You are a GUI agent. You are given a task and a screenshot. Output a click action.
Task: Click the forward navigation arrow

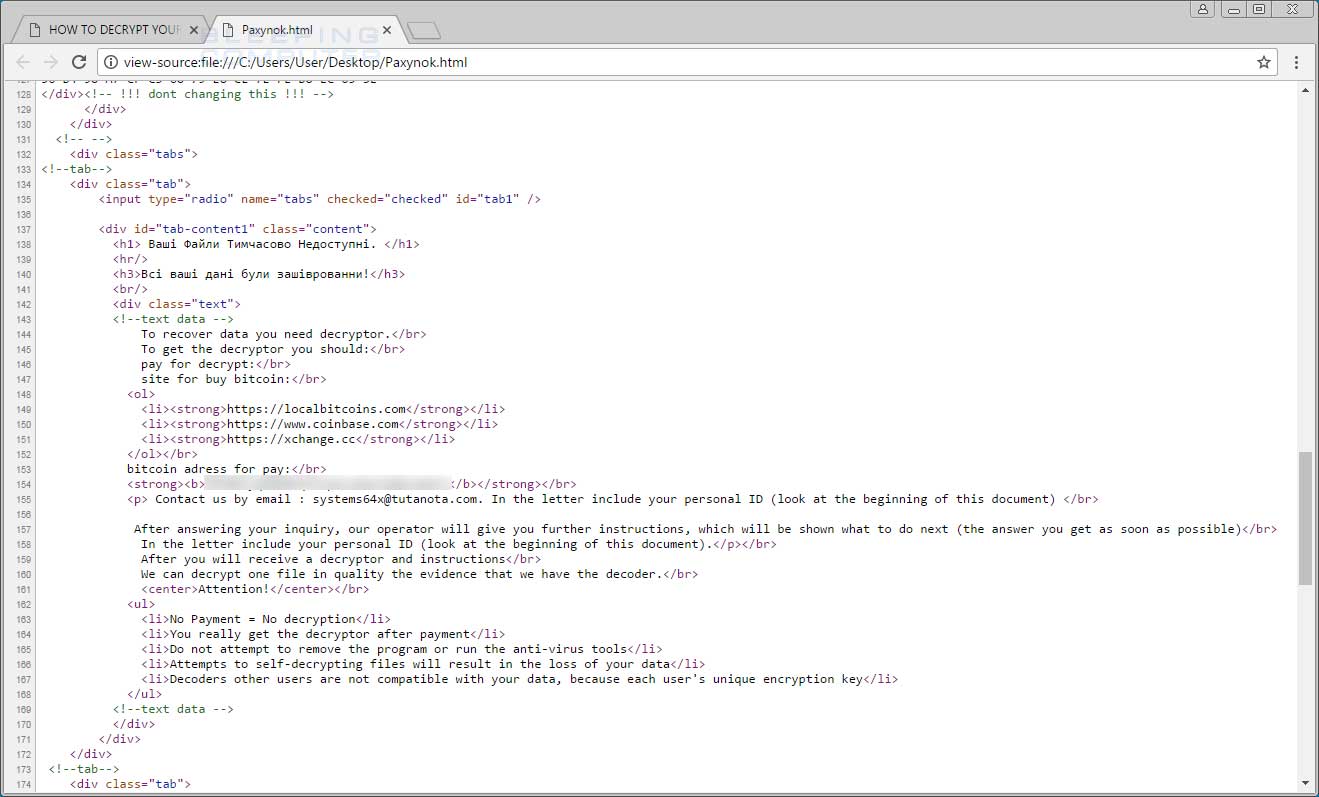pyautogui.click(x=51, y=61)
